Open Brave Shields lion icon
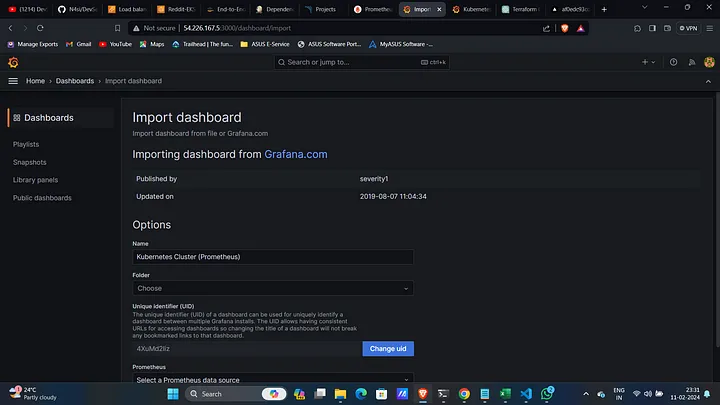720x405 pixels. [564, 28]
